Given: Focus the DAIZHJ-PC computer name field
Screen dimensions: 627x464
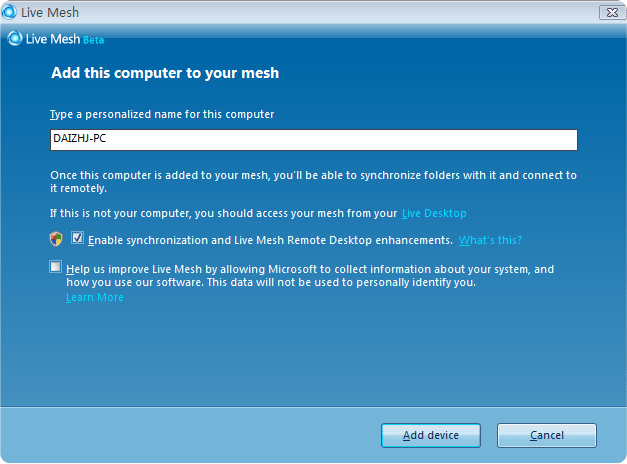Looking at the screenshot, I should click(314, 140).
